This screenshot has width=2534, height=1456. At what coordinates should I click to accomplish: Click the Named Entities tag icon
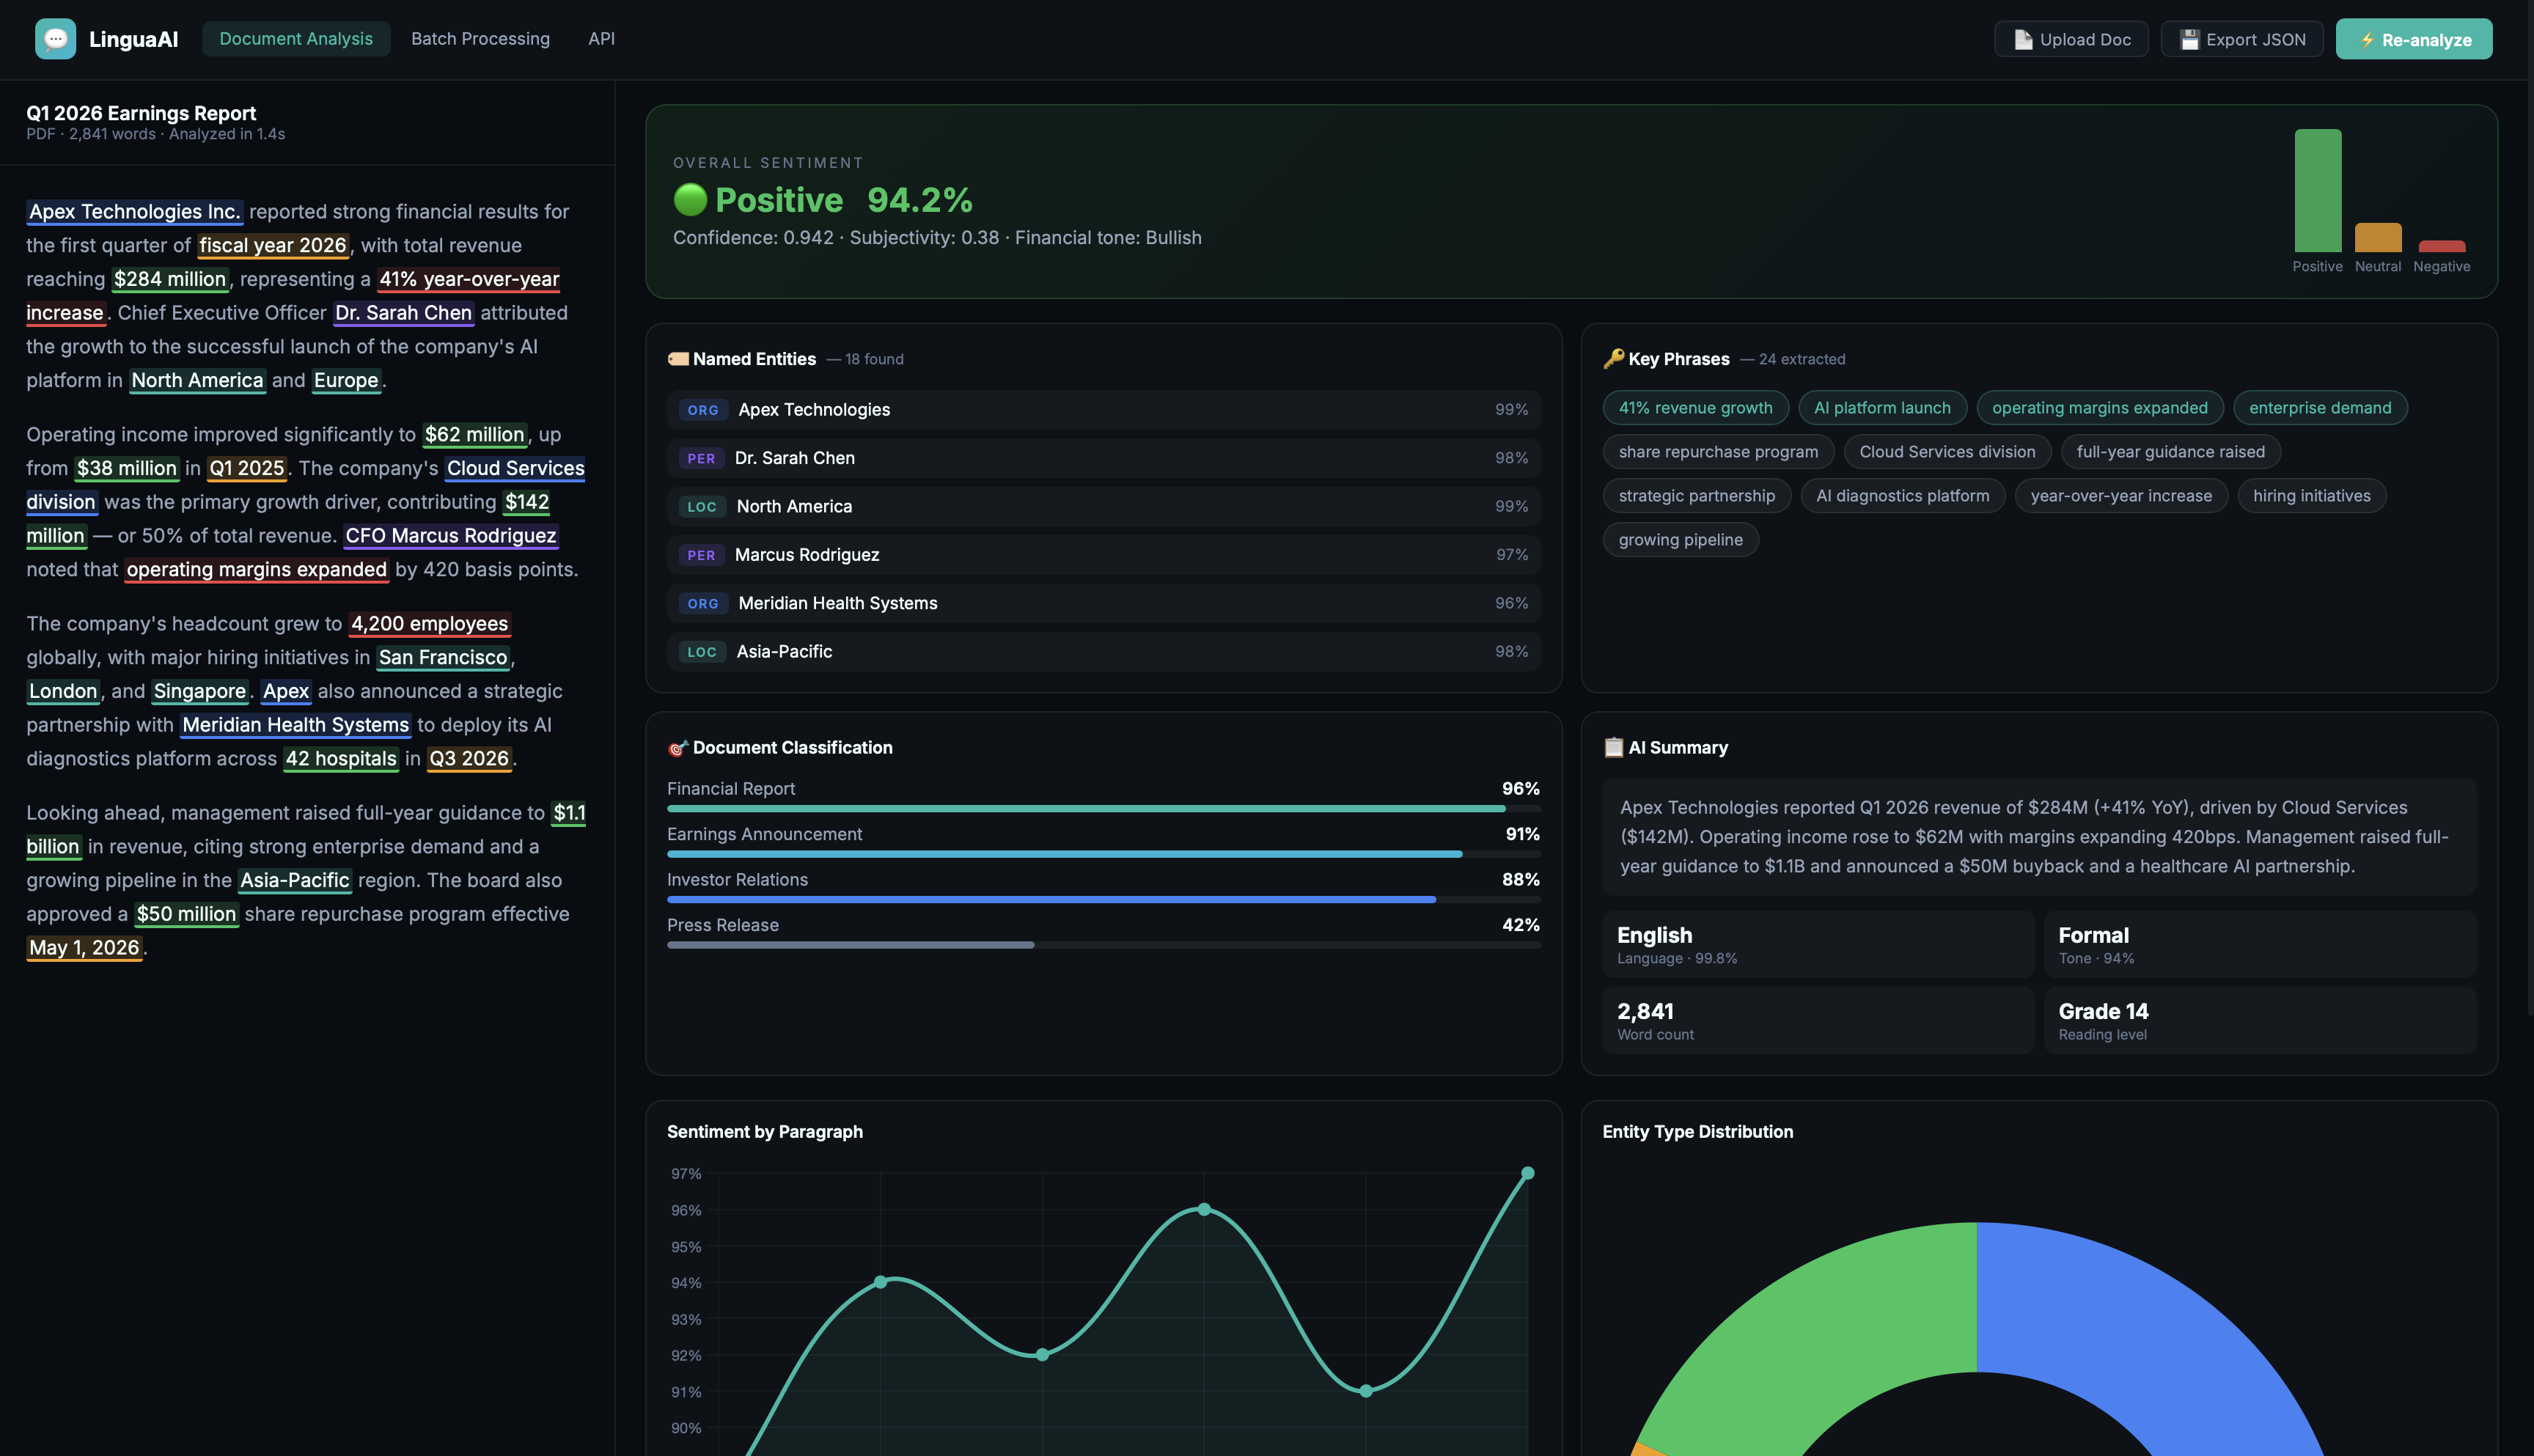[678, 359]
